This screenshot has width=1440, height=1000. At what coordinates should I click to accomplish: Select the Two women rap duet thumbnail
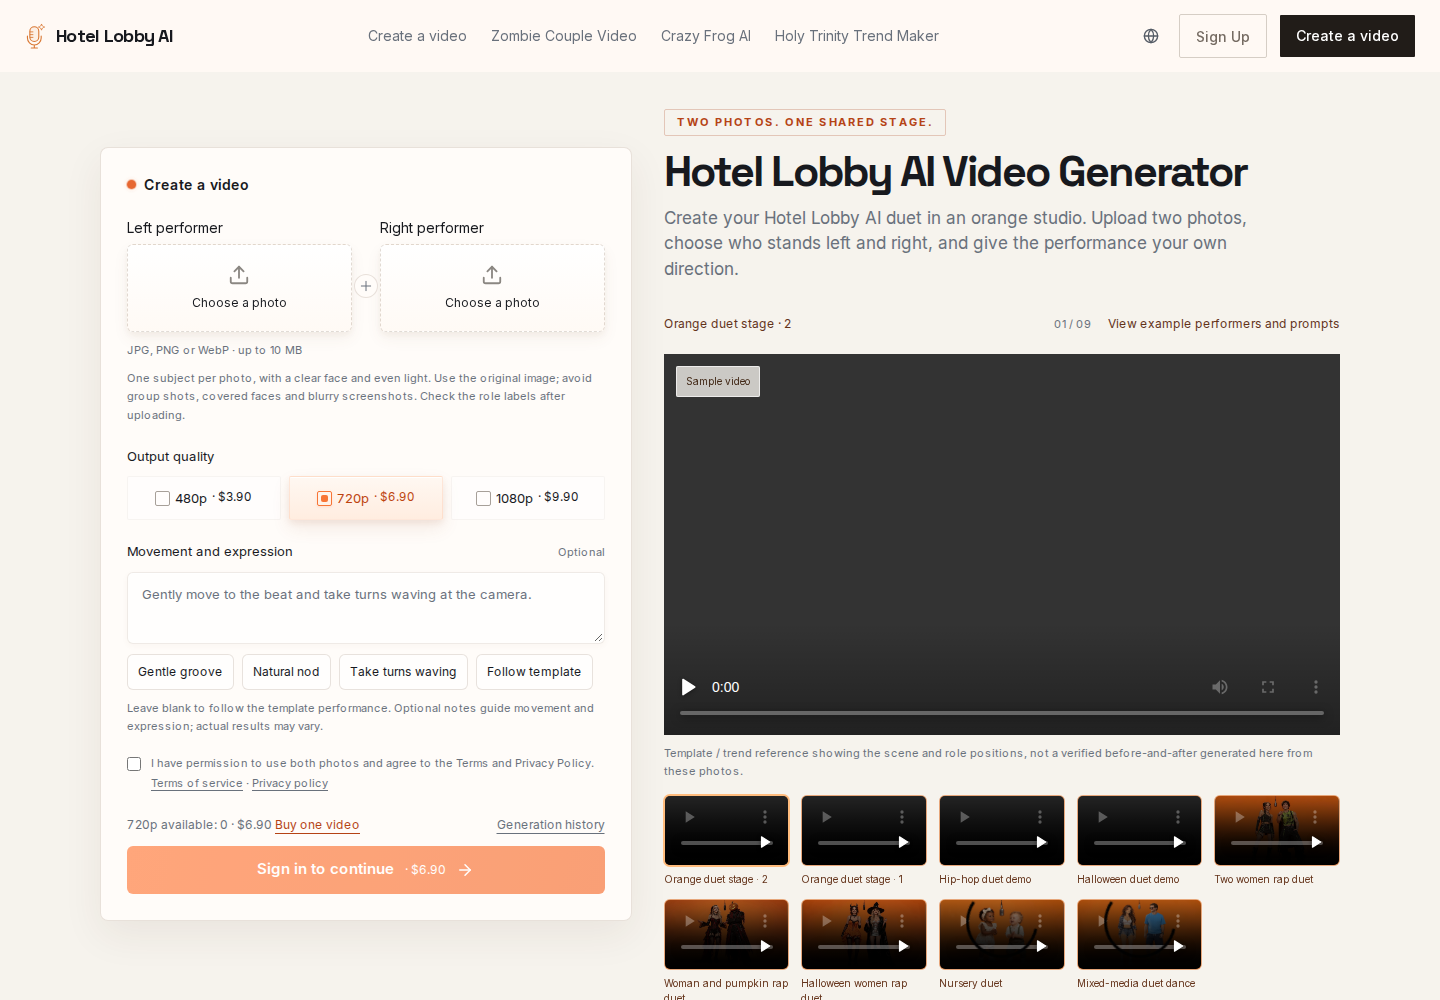[x=1277, y=830]
